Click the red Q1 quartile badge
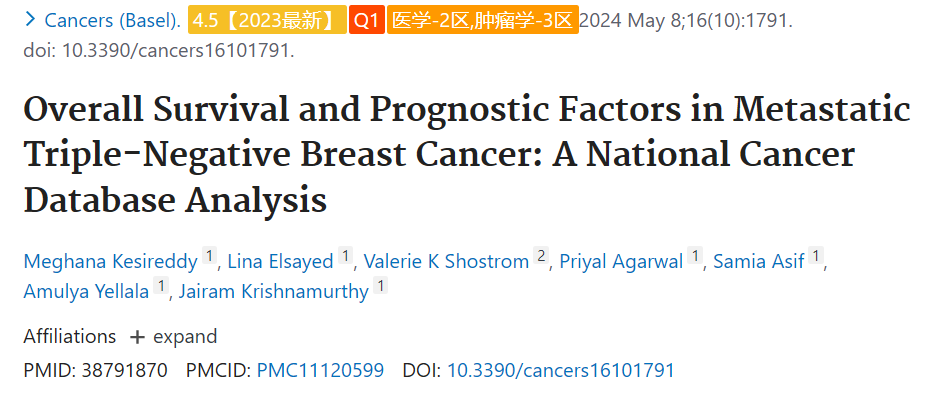This screenshot has width=941, height=412. (367, 20)
